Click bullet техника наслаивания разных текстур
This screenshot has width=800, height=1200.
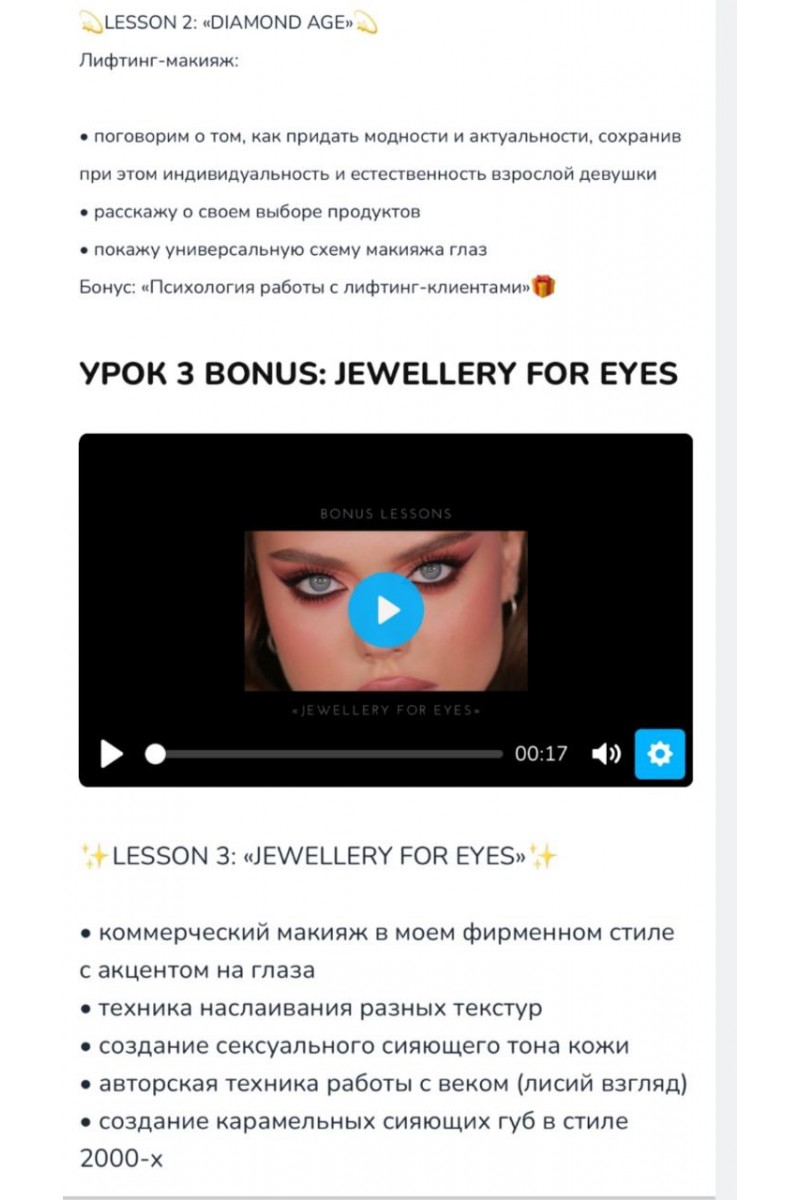pyautogui.click(x=311, y=1008)
